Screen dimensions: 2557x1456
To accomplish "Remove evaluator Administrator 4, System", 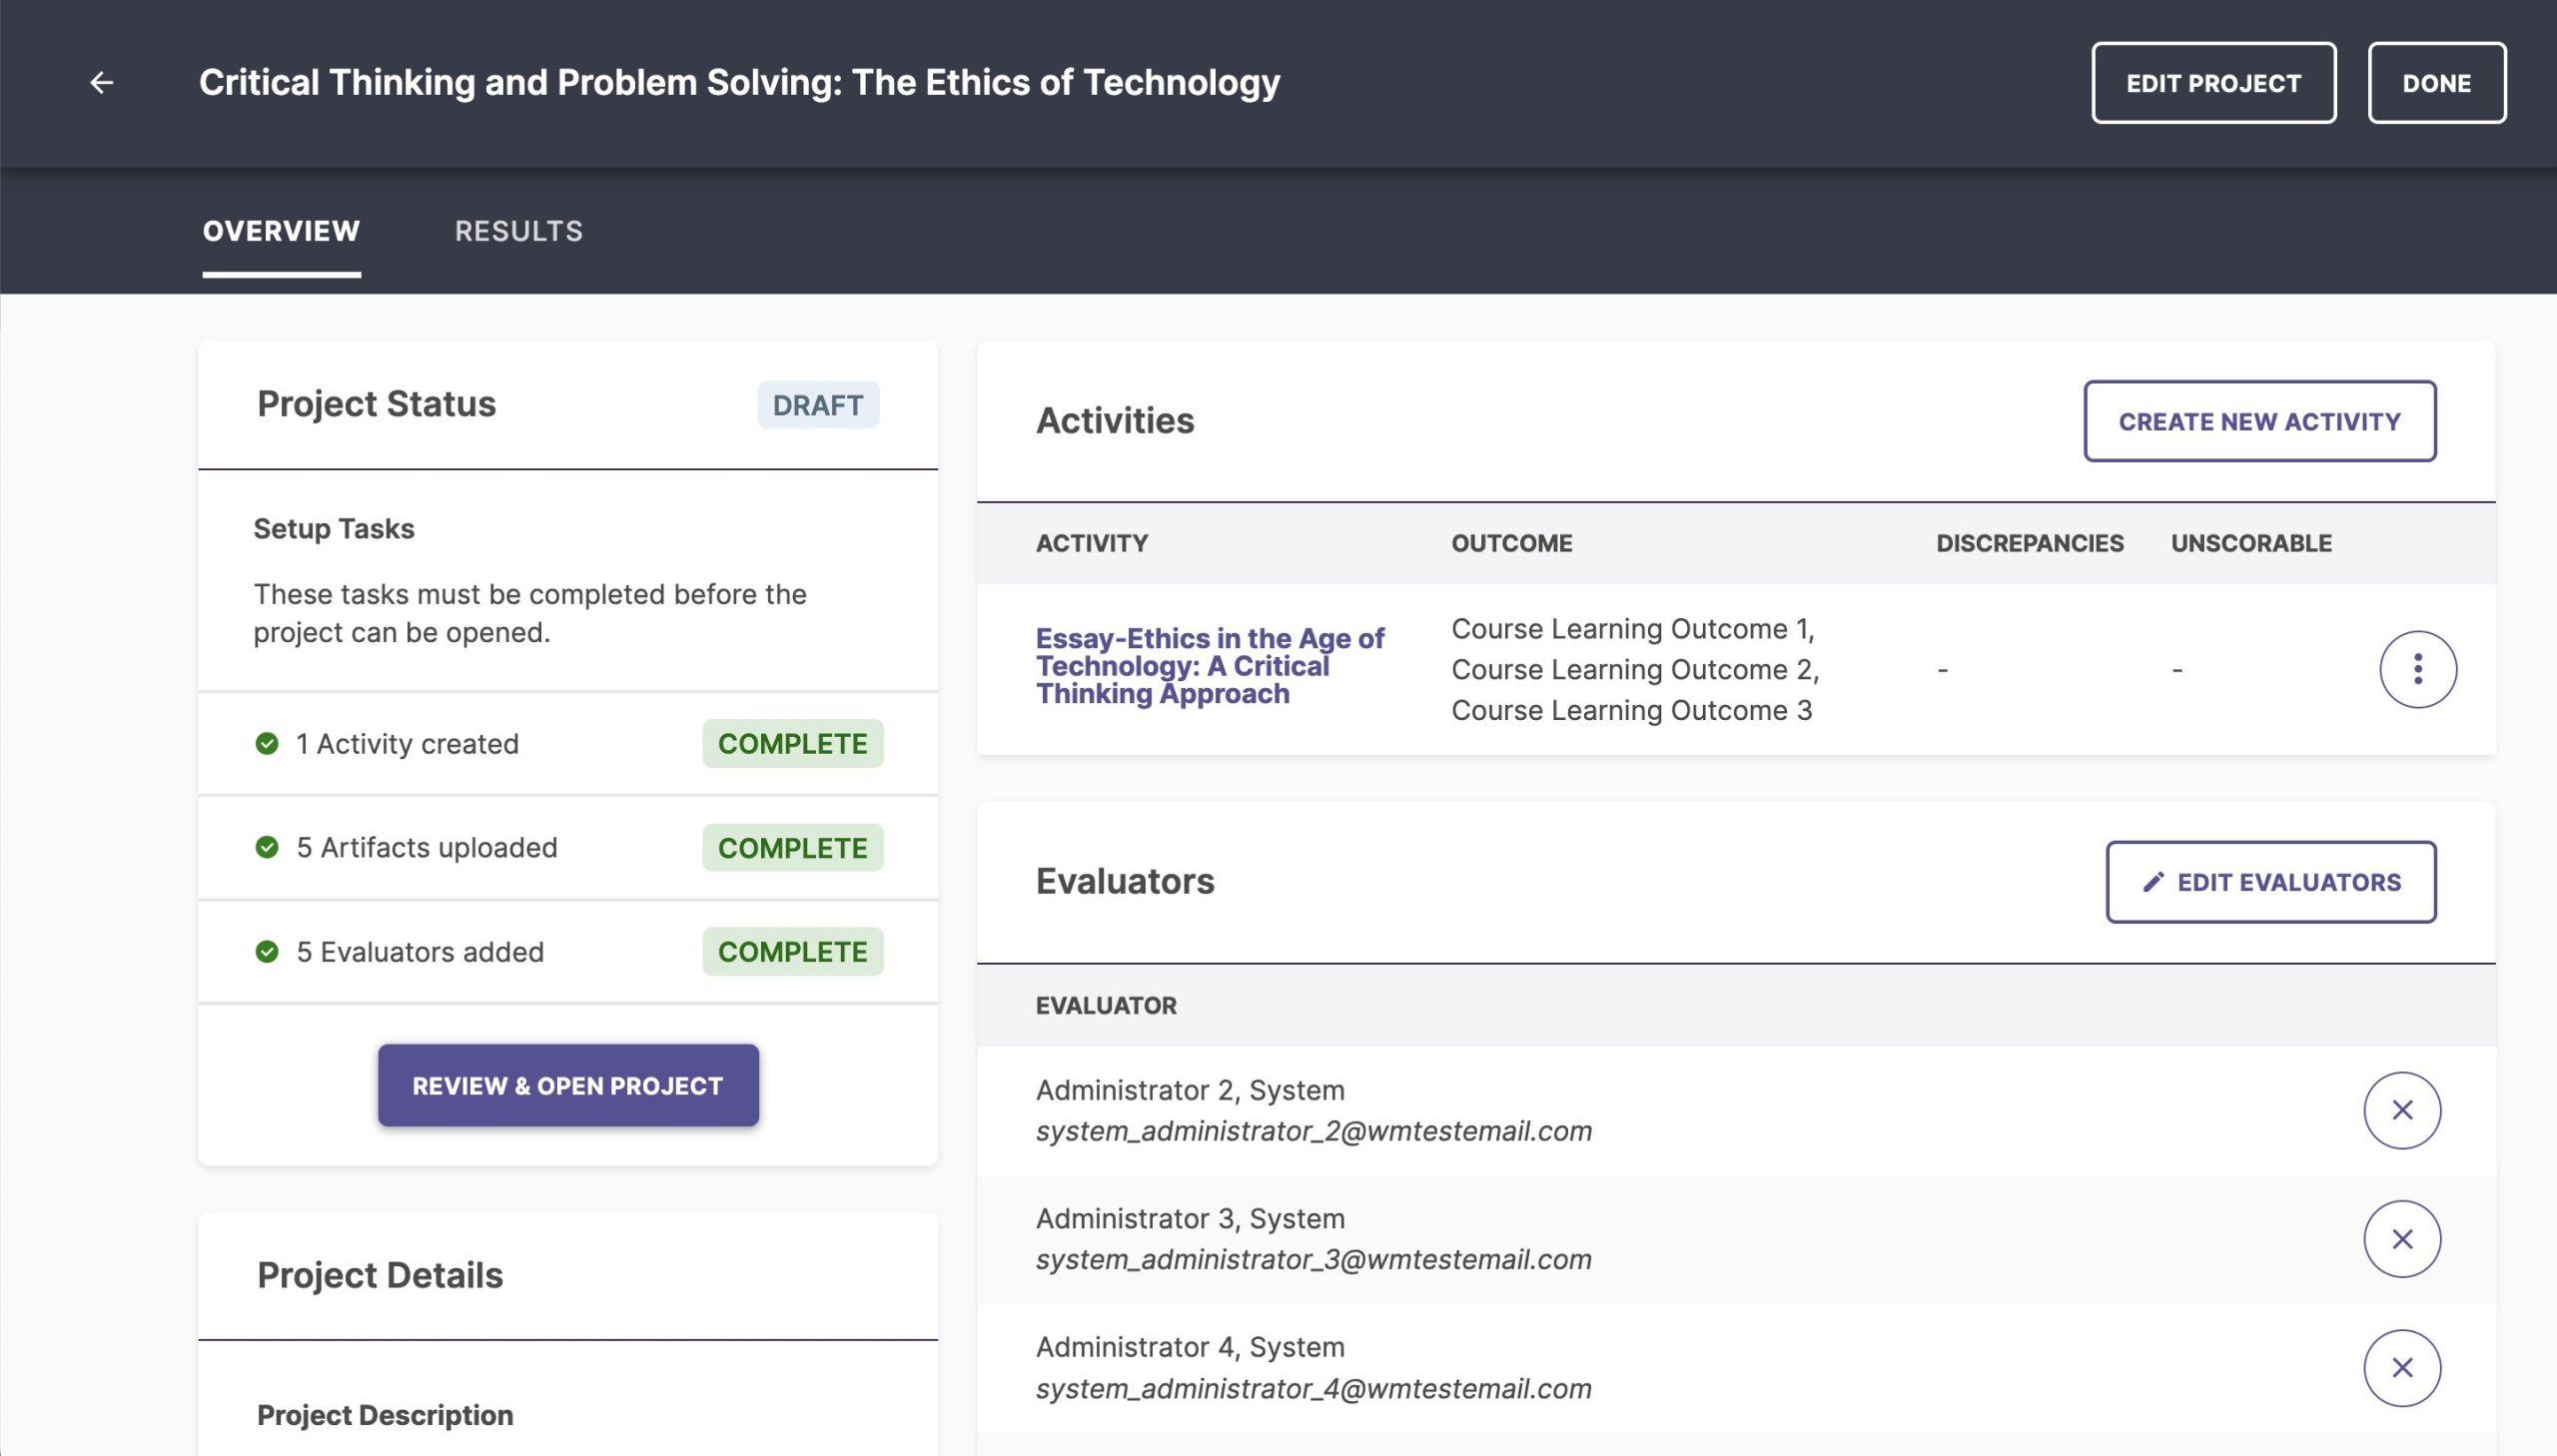I will click(2401, 1368).
